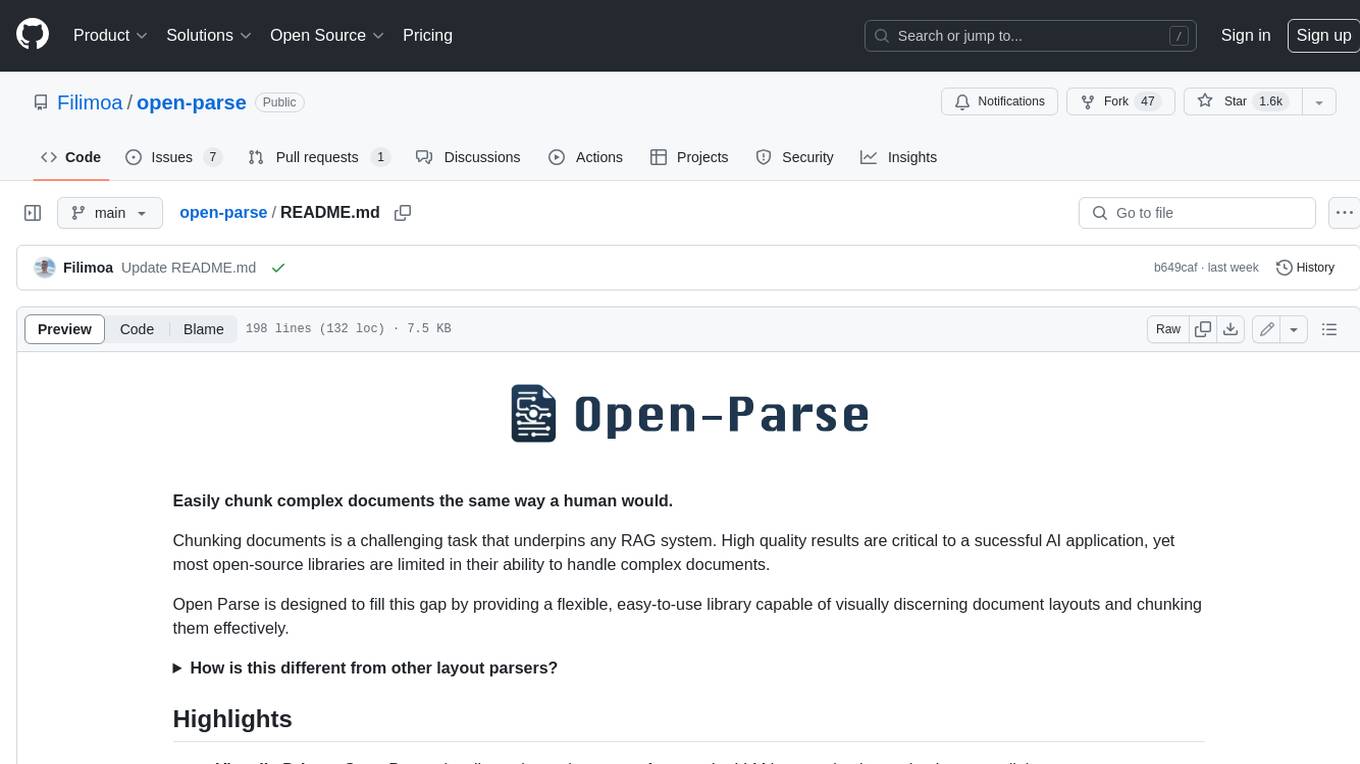
Task: Edit the file with the pencil icon
Action: (x=1267, y=329)
